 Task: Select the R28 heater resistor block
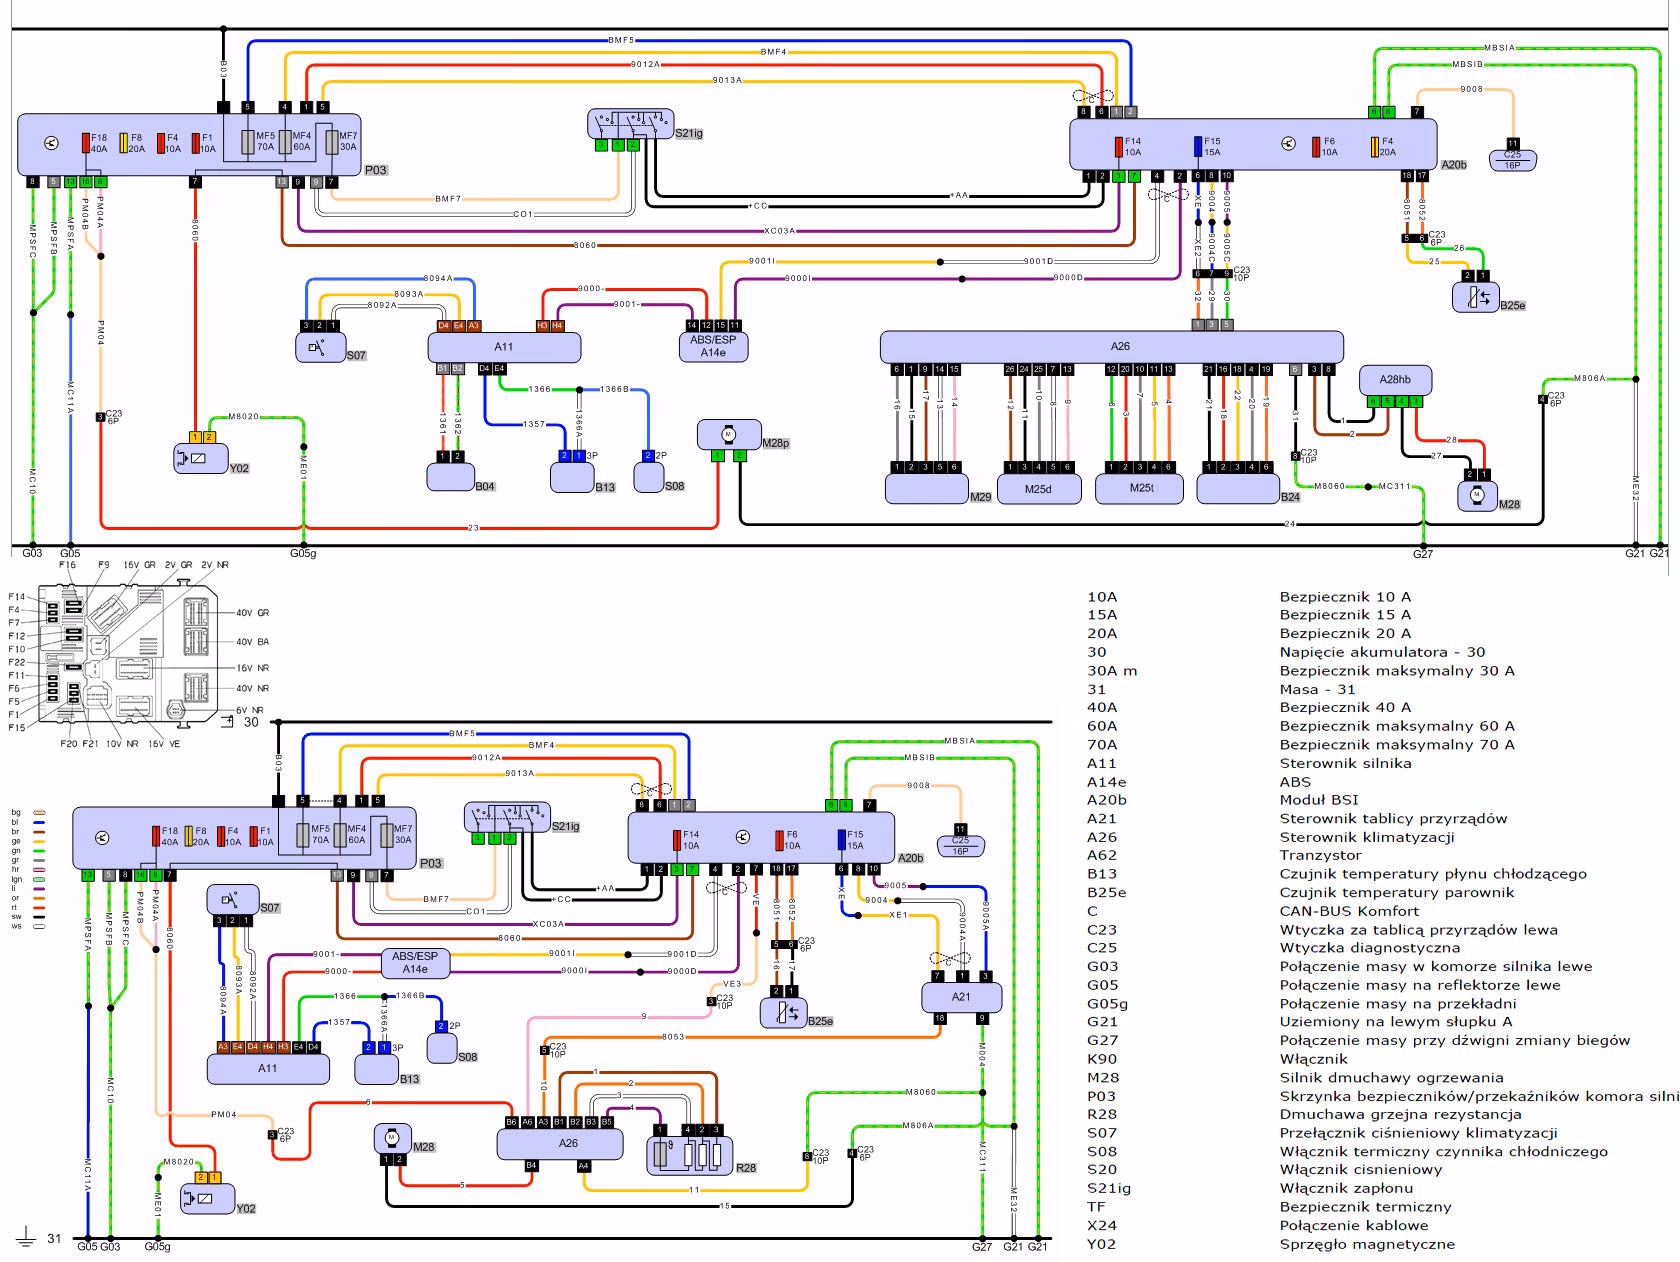pos(688,1150)
